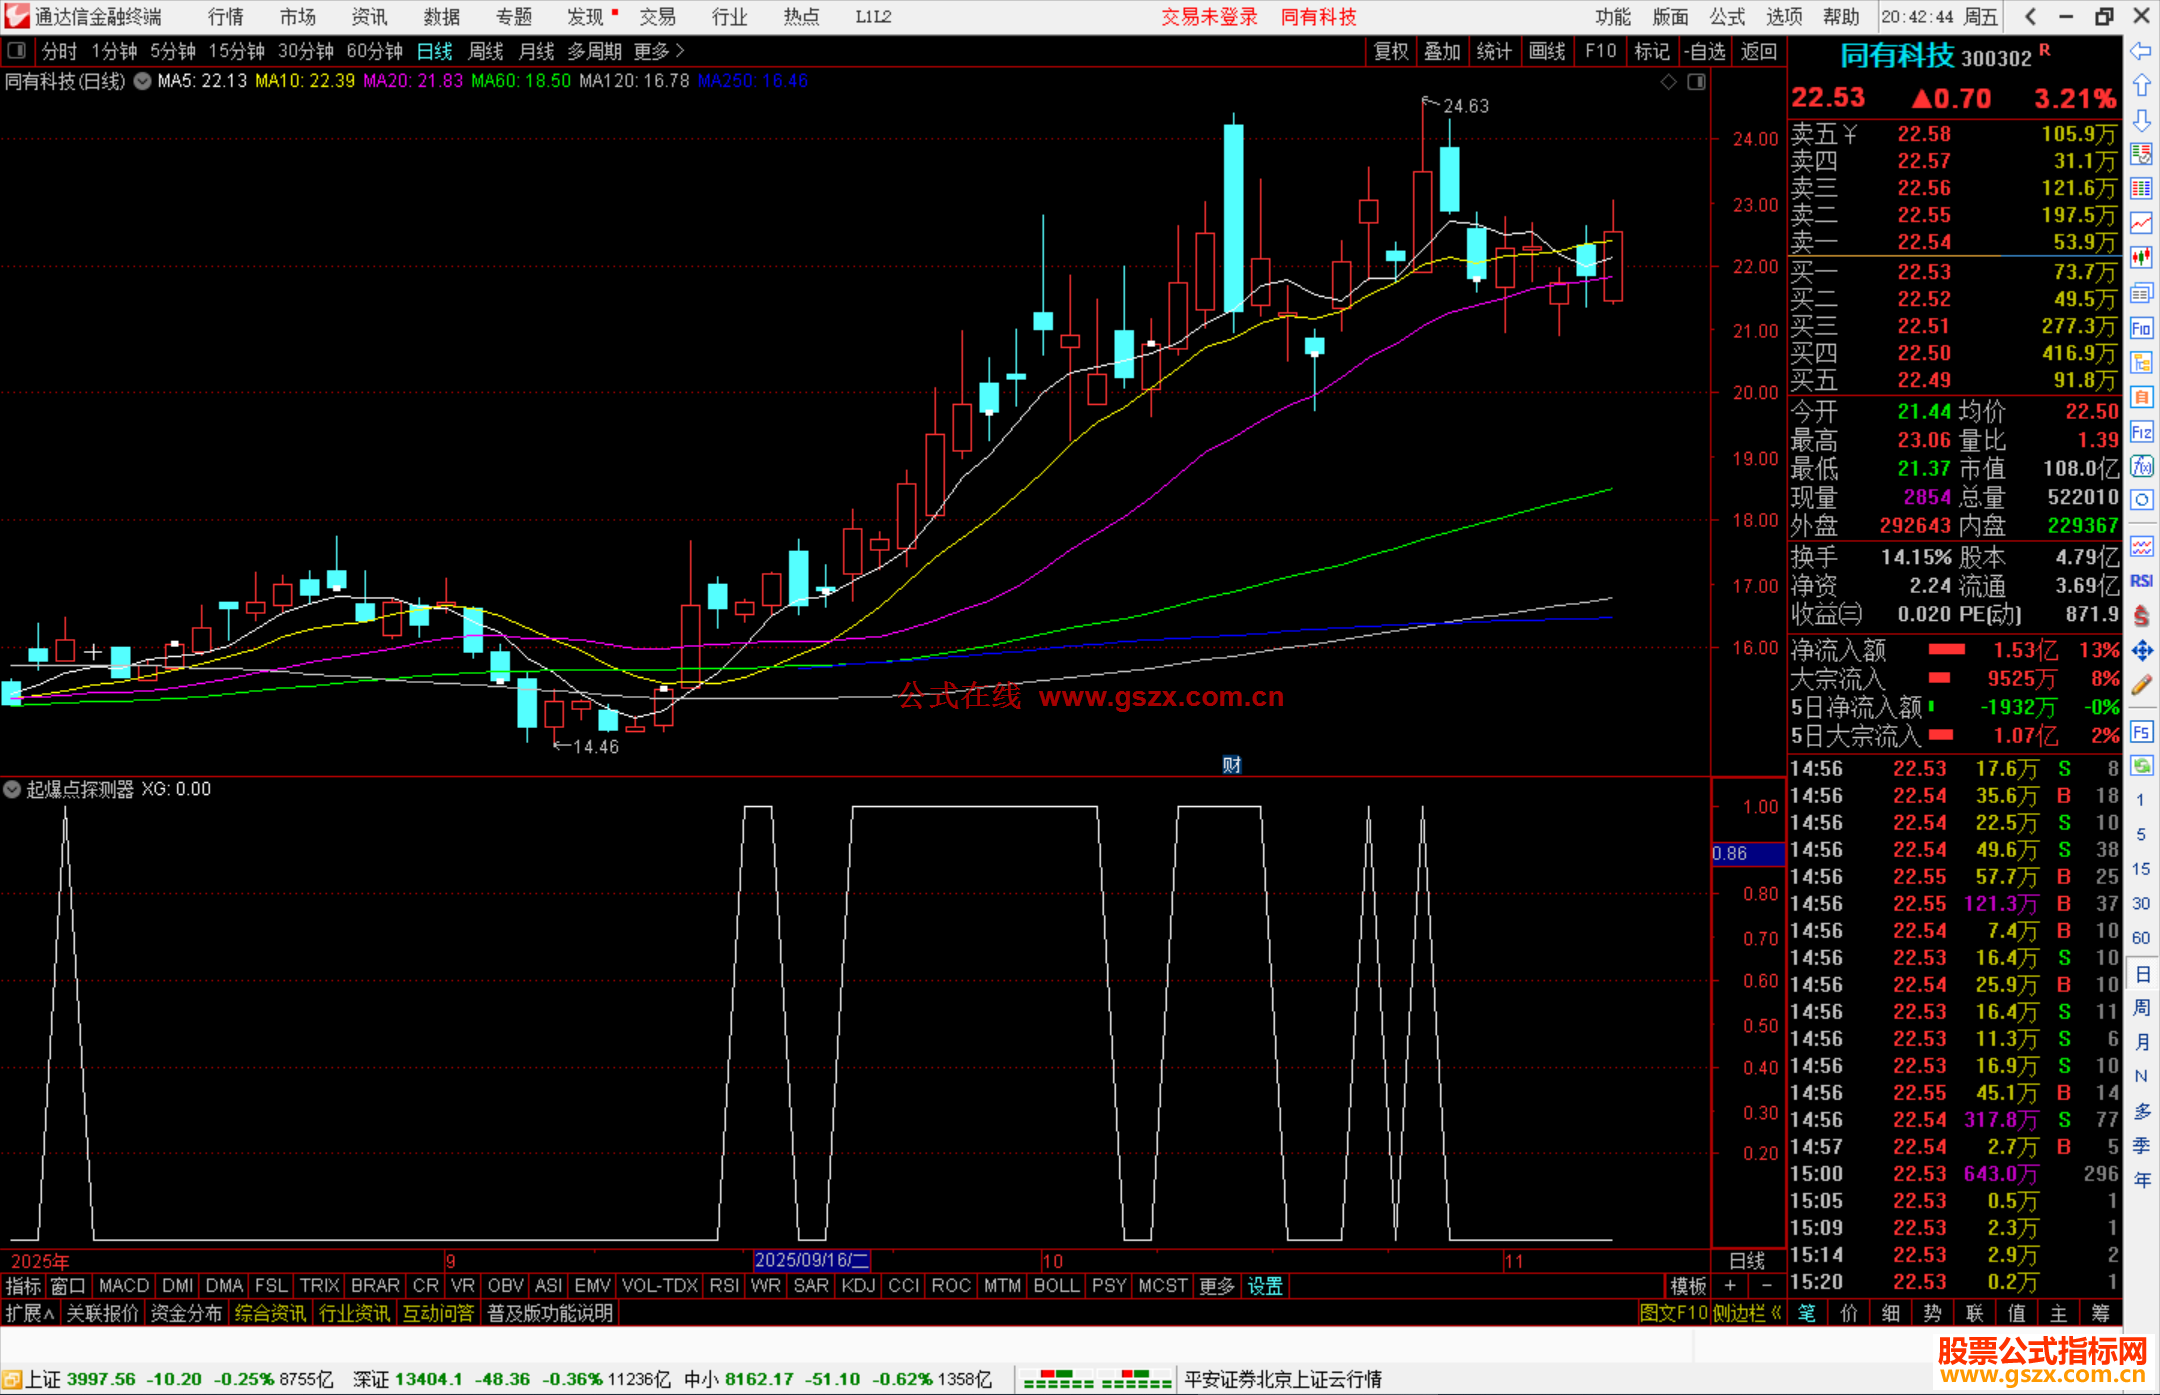Click the green refresh icon in sidebar
2160x1395 pixels.
(2141, 766)
